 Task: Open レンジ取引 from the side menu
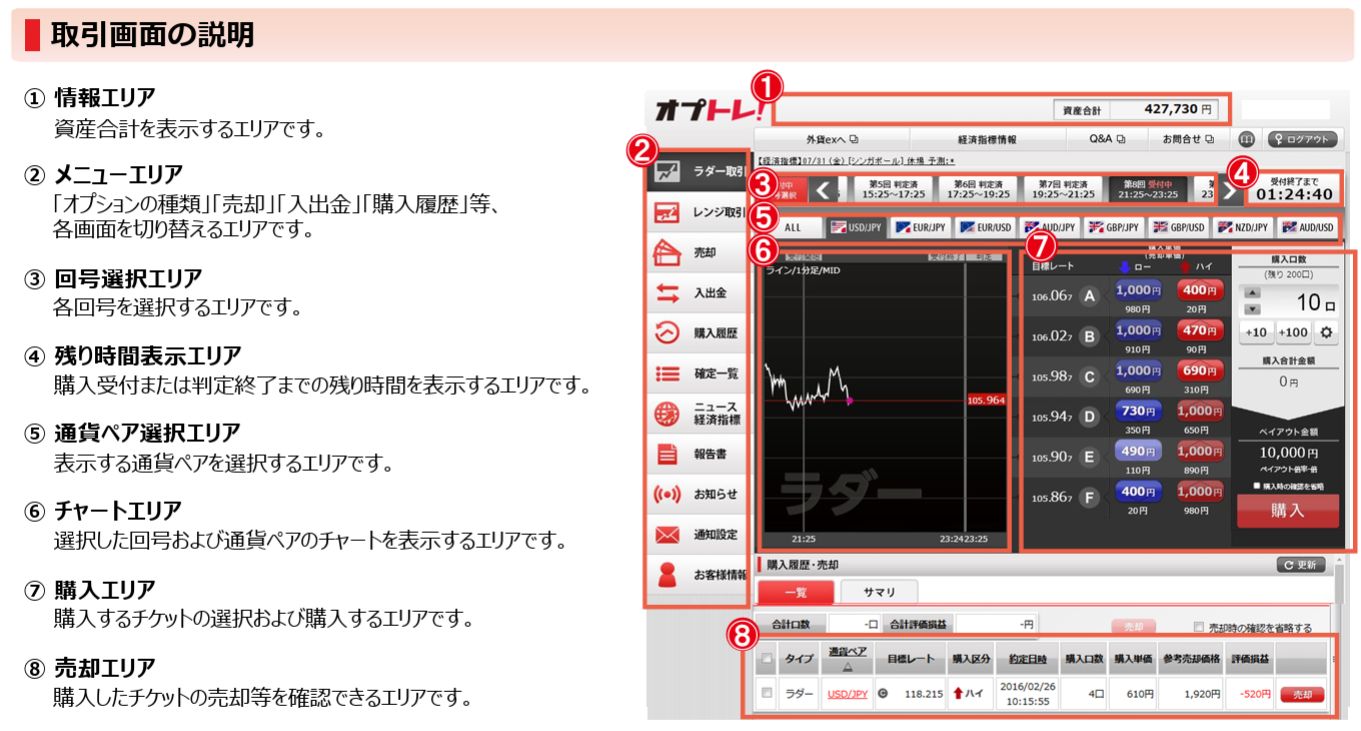tap(700, 212)
